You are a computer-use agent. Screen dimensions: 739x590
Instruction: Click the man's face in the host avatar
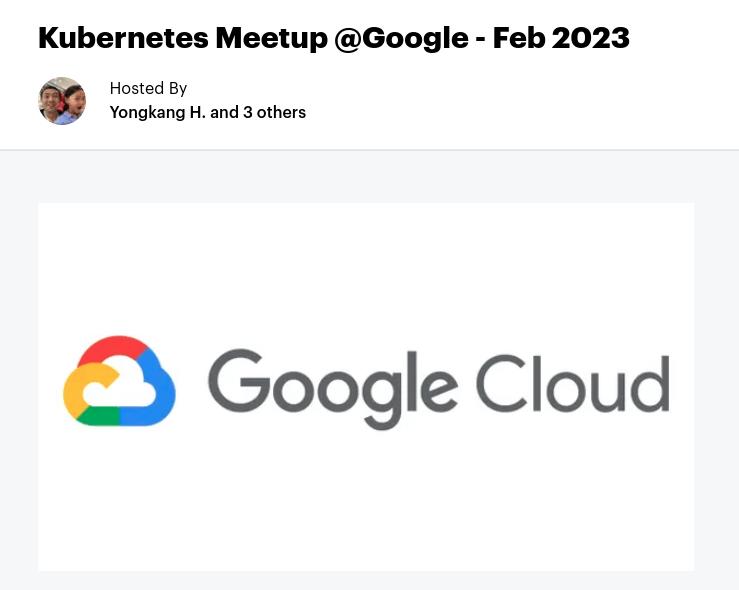49,100
